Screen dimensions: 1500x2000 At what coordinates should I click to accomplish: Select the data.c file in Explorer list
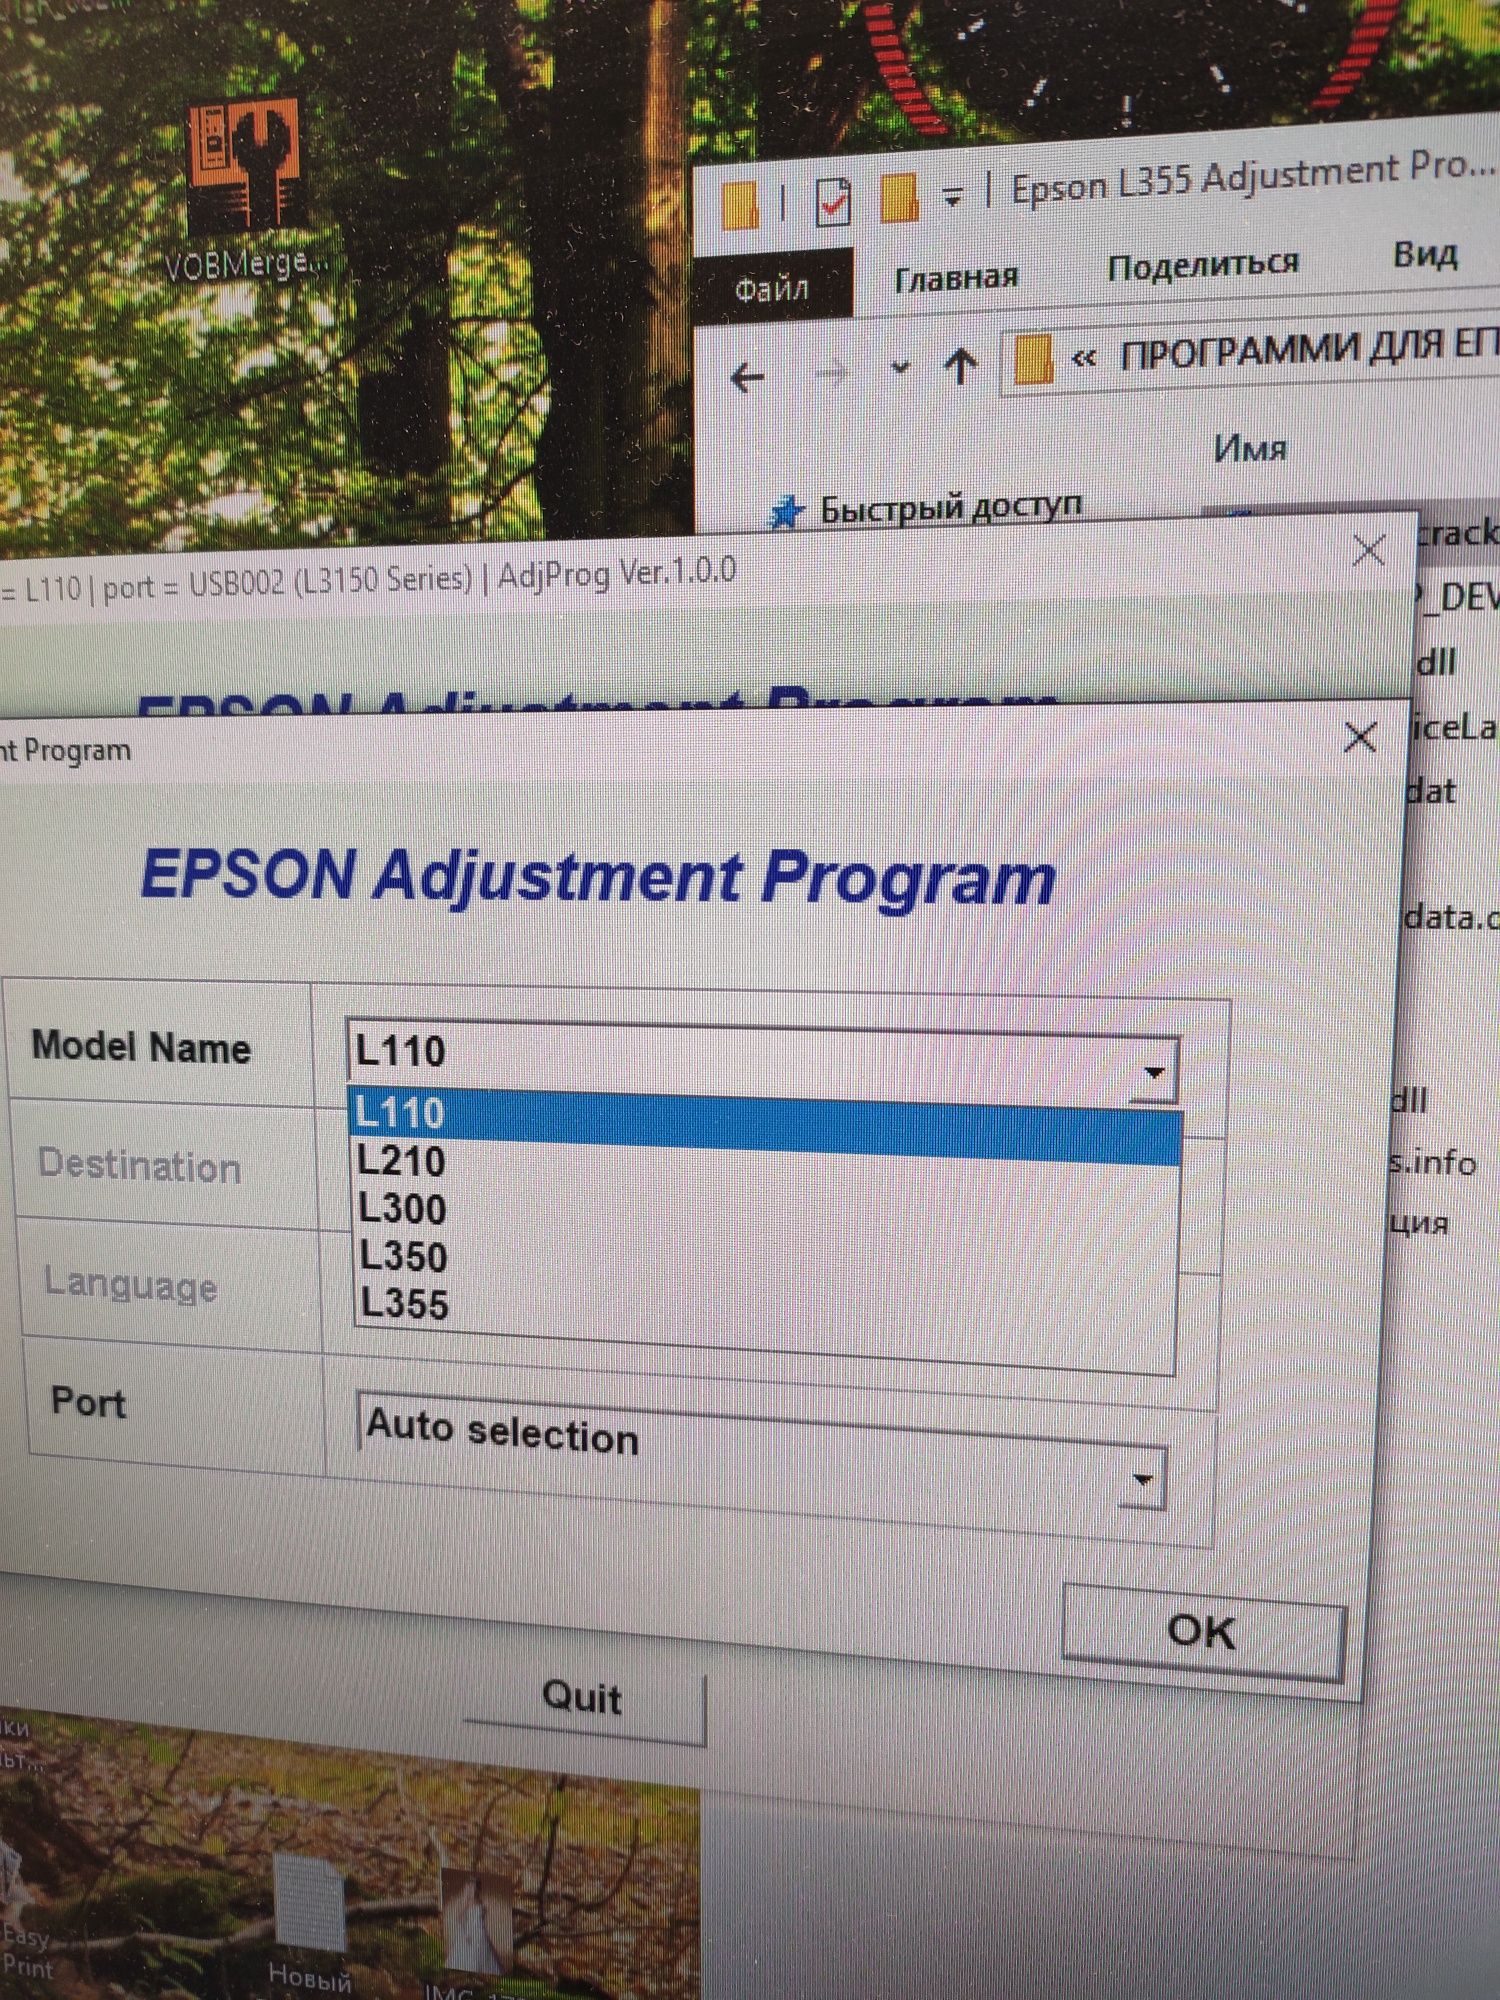[1450, 917]
